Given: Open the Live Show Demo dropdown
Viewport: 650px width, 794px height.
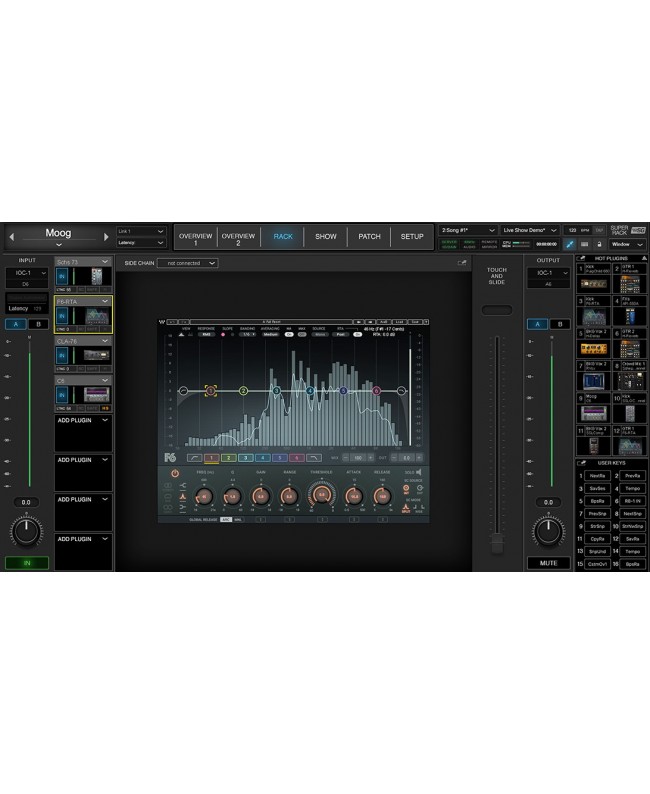Looking at the screenshot, I should 529,230.
